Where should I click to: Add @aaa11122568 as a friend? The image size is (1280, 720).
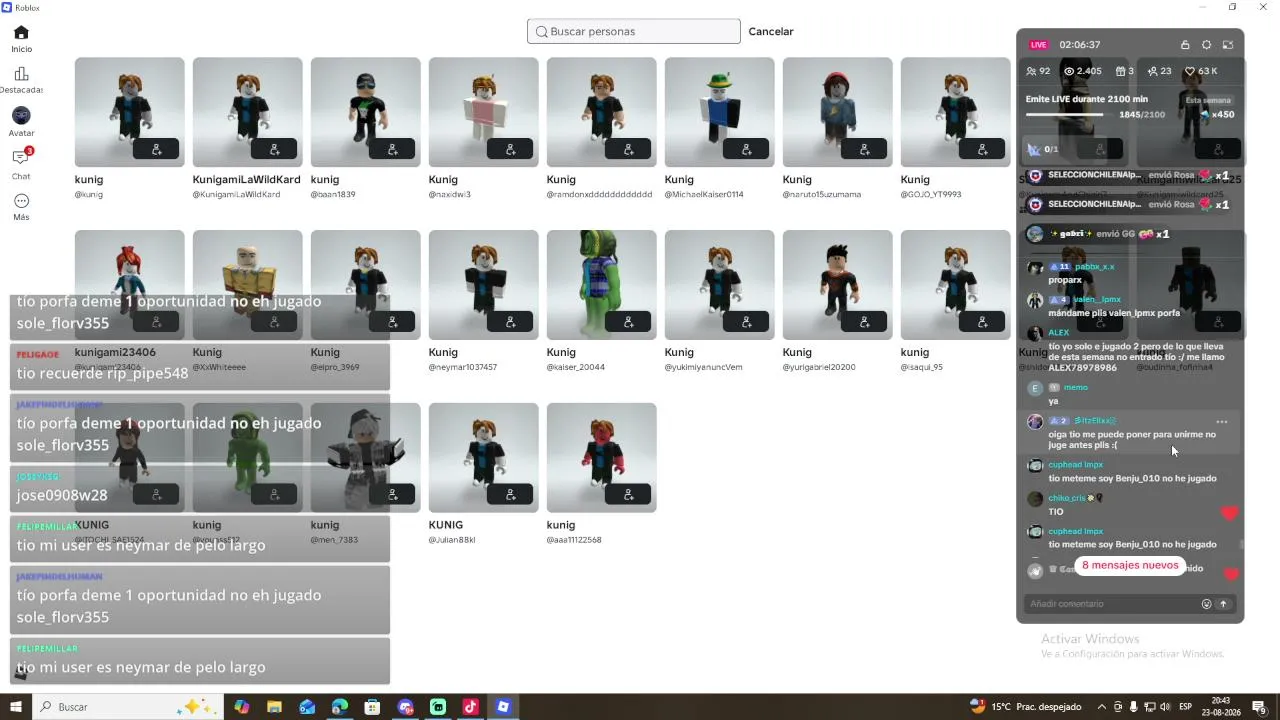629,494
